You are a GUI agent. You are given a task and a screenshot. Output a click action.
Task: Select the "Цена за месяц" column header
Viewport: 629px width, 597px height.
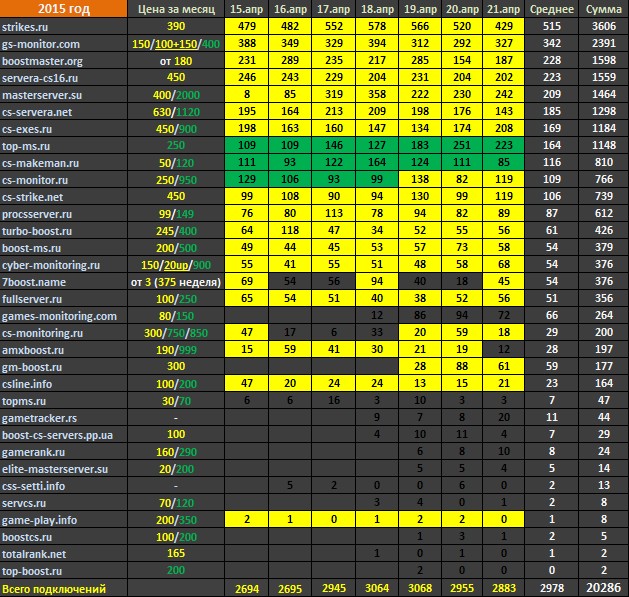[176, 9]
